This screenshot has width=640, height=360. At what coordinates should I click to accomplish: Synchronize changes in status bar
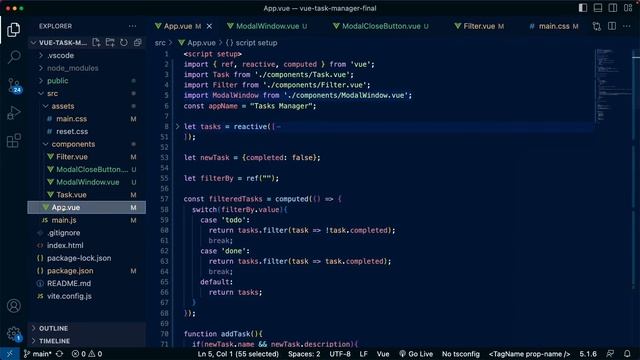[x=60, y=354]
